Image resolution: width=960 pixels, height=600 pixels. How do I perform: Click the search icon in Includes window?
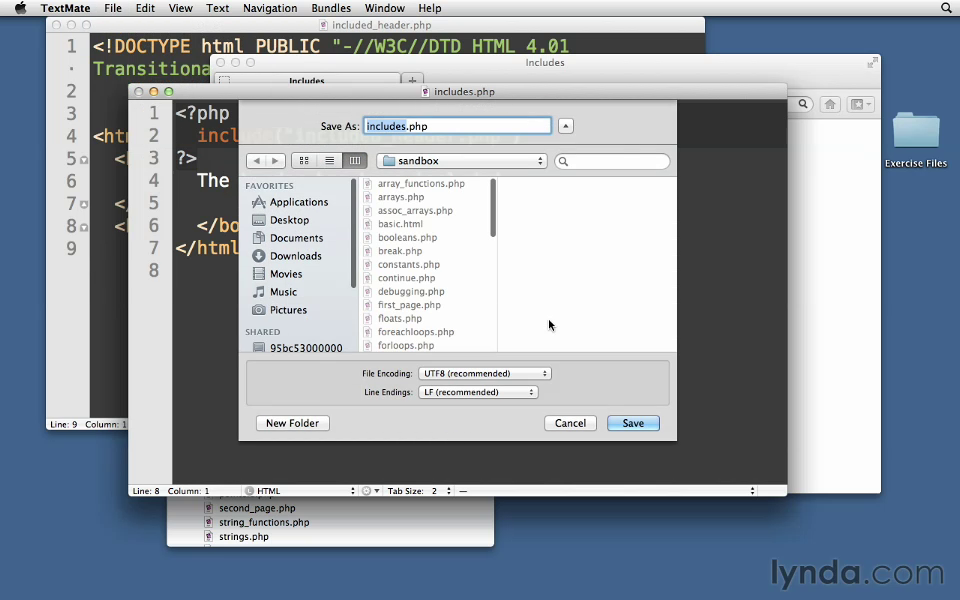pos(803,104)
